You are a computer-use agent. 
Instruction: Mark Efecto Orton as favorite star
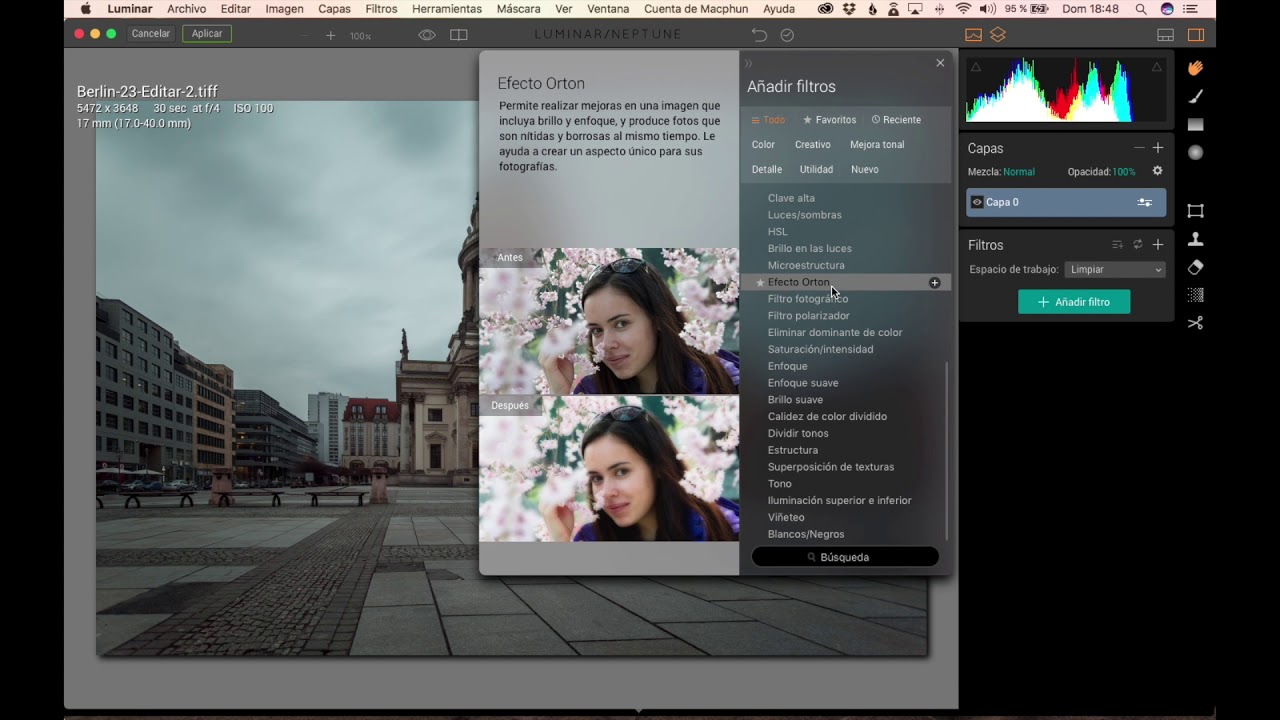(760, 283)
